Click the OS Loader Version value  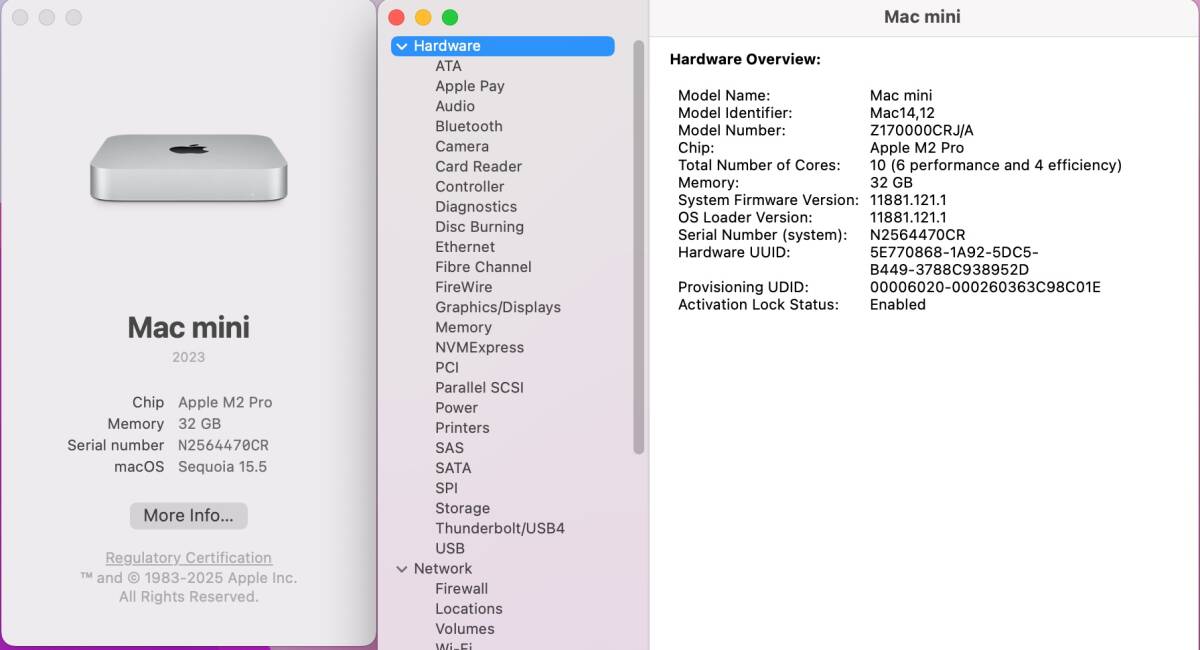(x=908, y=217)
